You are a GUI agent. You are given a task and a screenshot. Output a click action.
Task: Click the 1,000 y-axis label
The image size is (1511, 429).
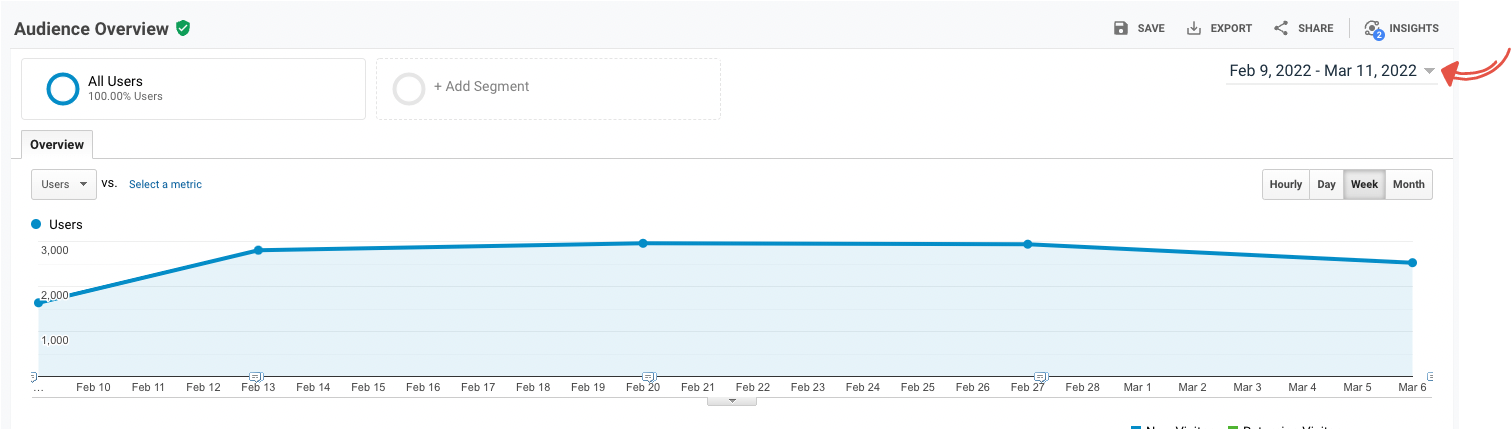54,340
